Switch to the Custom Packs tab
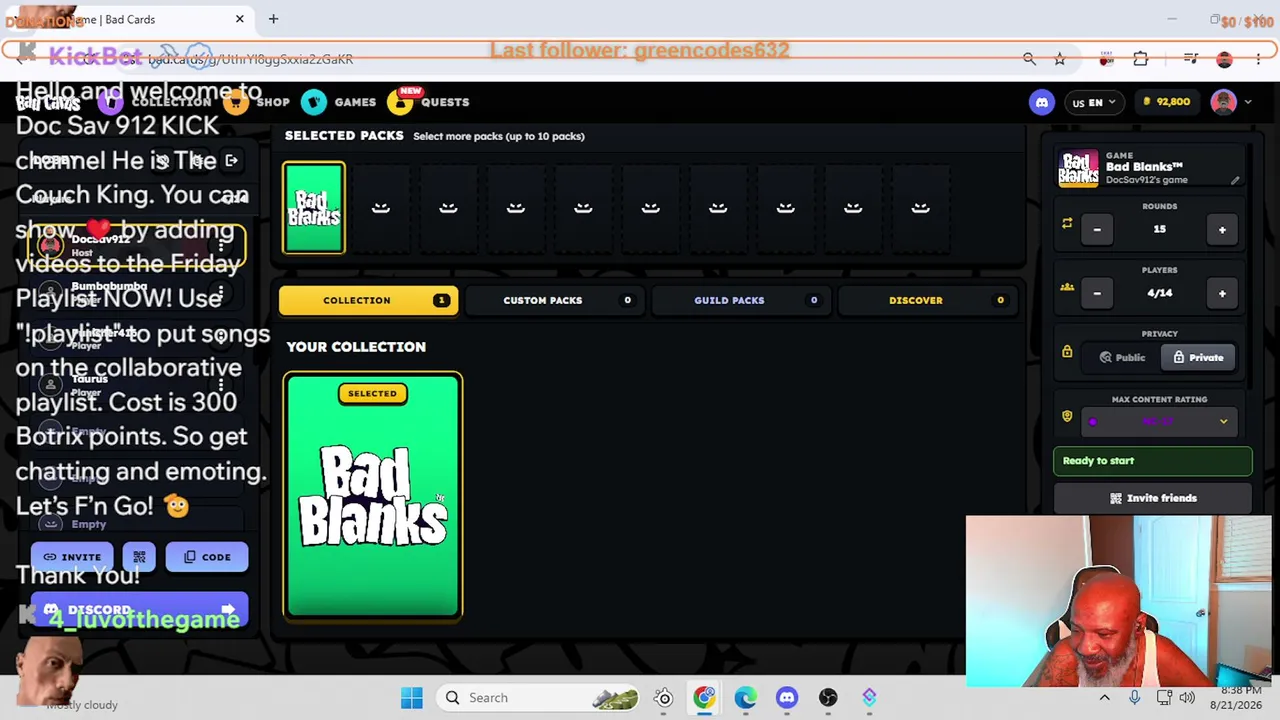This screenshot has height=720, width=1280. click(x=555, y=300)
